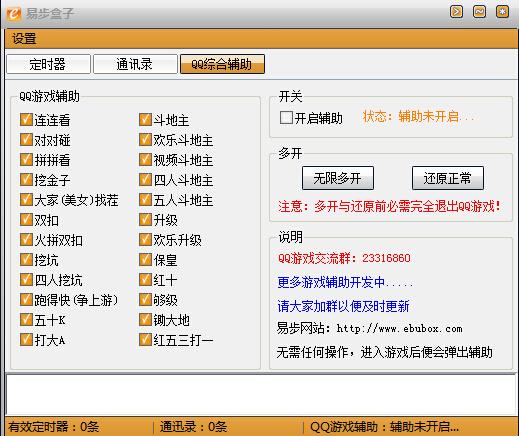The height and width of the screenshot is (436, 519).
Task: Click 无需任何操作 instruction text
Action: 384,352
